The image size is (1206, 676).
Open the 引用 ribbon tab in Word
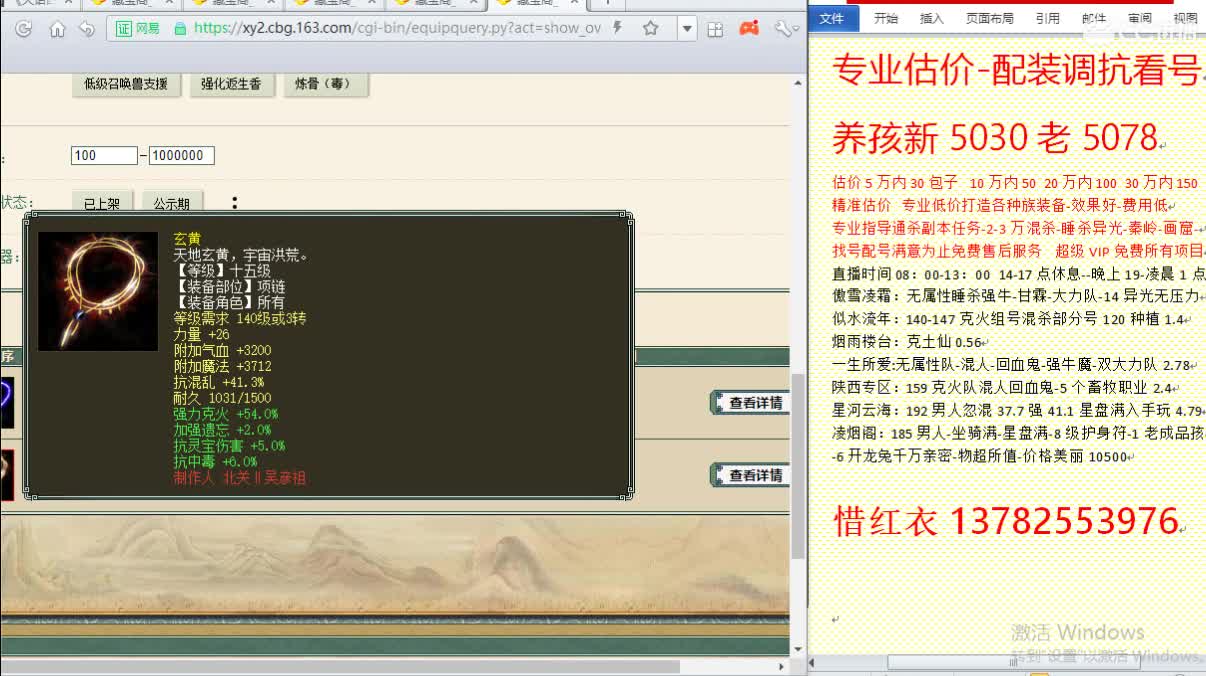pos(1048,18)
